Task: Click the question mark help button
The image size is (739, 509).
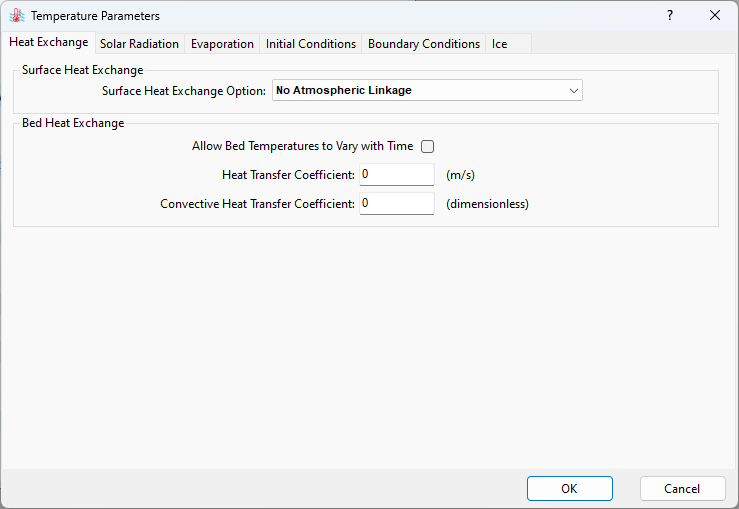Action: tap(670, 16)
